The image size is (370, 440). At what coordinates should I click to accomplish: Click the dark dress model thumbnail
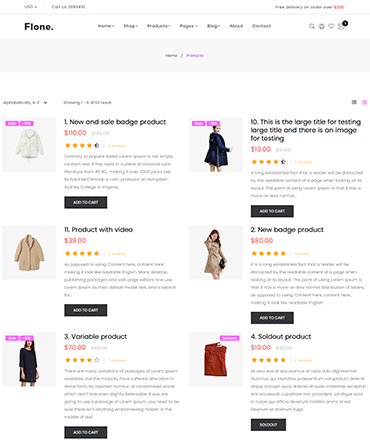pos(29,359)
